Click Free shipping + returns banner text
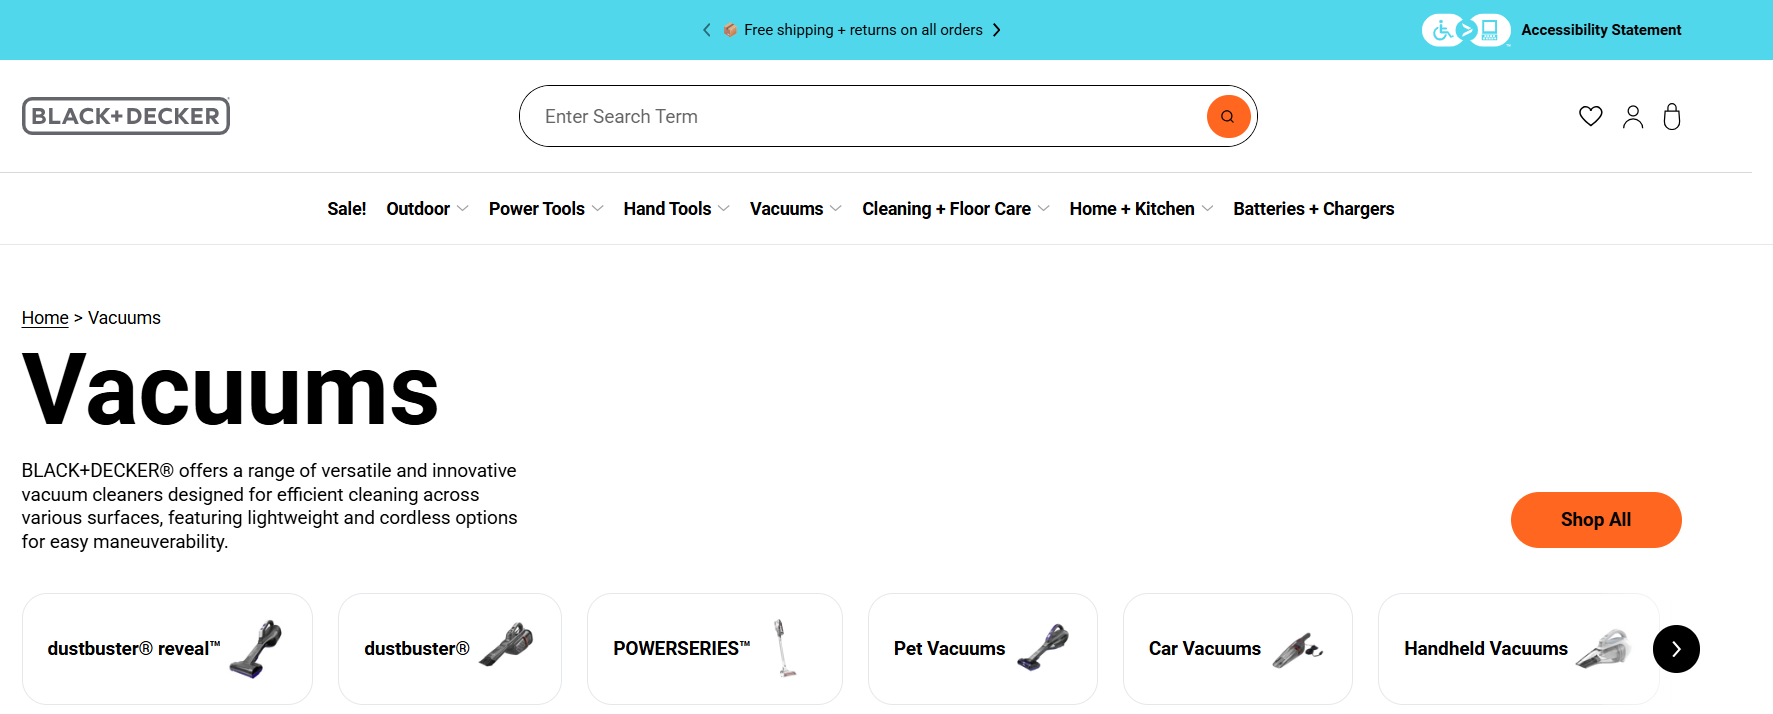The image size is (1773, 714). pyautogui.click(x=863, y=30)
